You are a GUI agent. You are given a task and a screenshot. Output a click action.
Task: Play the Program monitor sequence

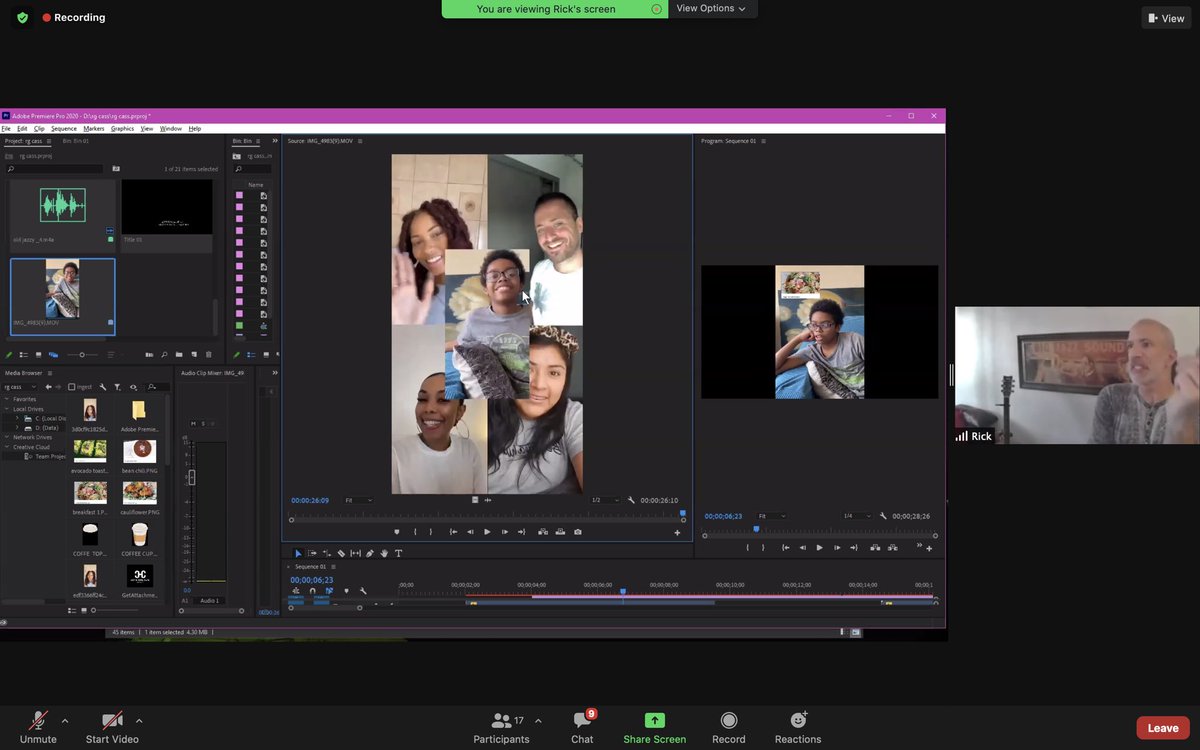pyautogui.click(x=819, y=547)
